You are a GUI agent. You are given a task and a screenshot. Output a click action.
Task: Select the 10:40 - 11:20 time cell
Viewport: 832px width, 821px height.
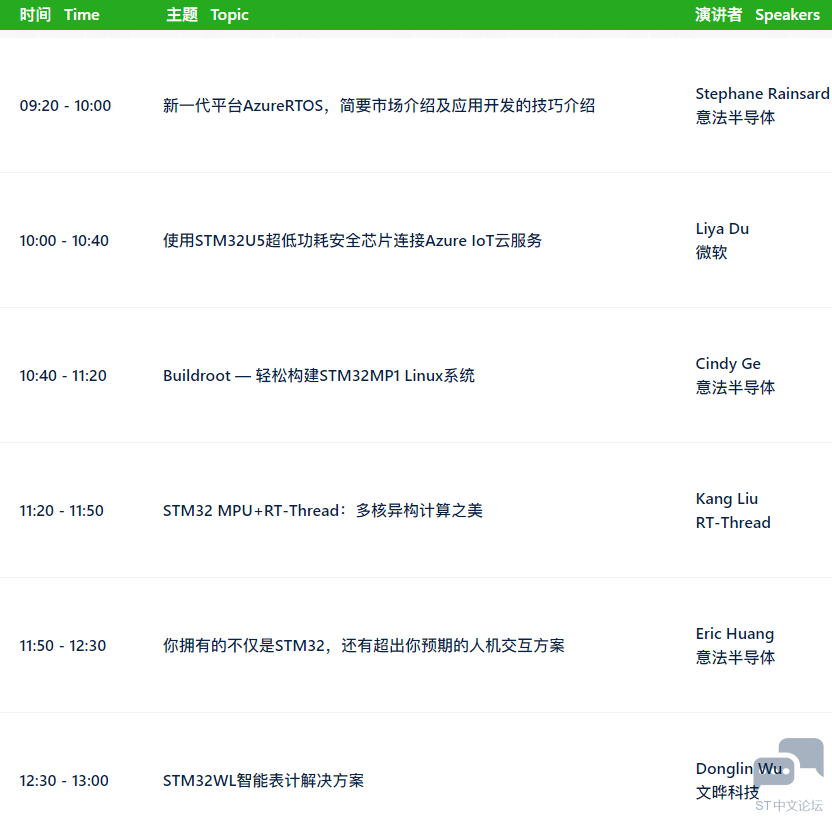pyautogui.click(x=63, y=376)
